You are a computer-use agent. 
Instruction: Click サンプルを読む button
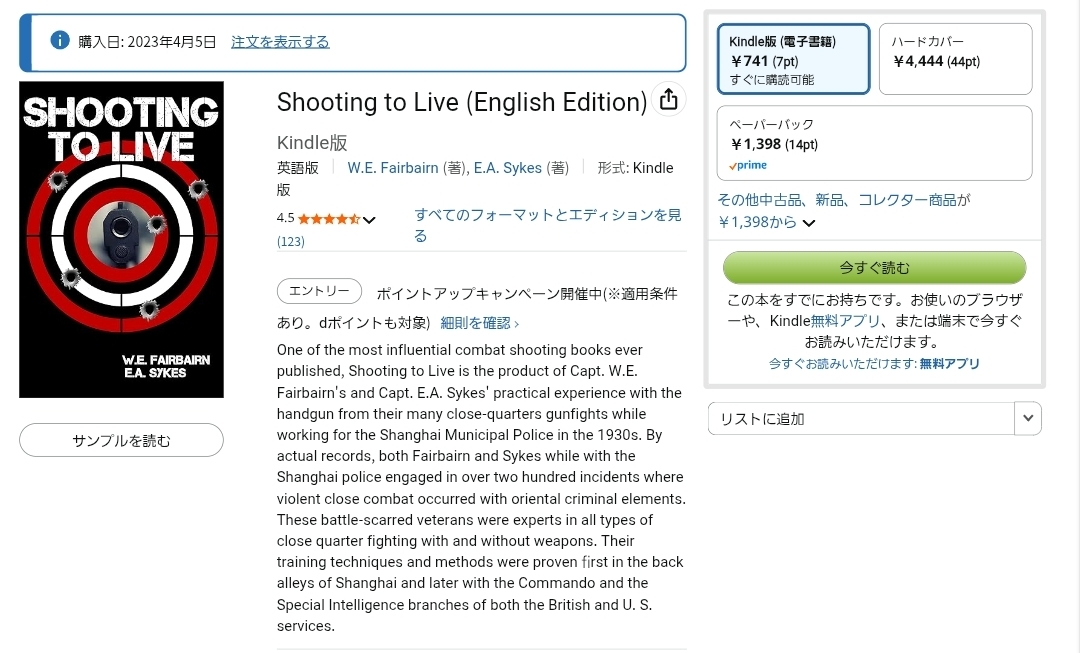click(121, 440)
